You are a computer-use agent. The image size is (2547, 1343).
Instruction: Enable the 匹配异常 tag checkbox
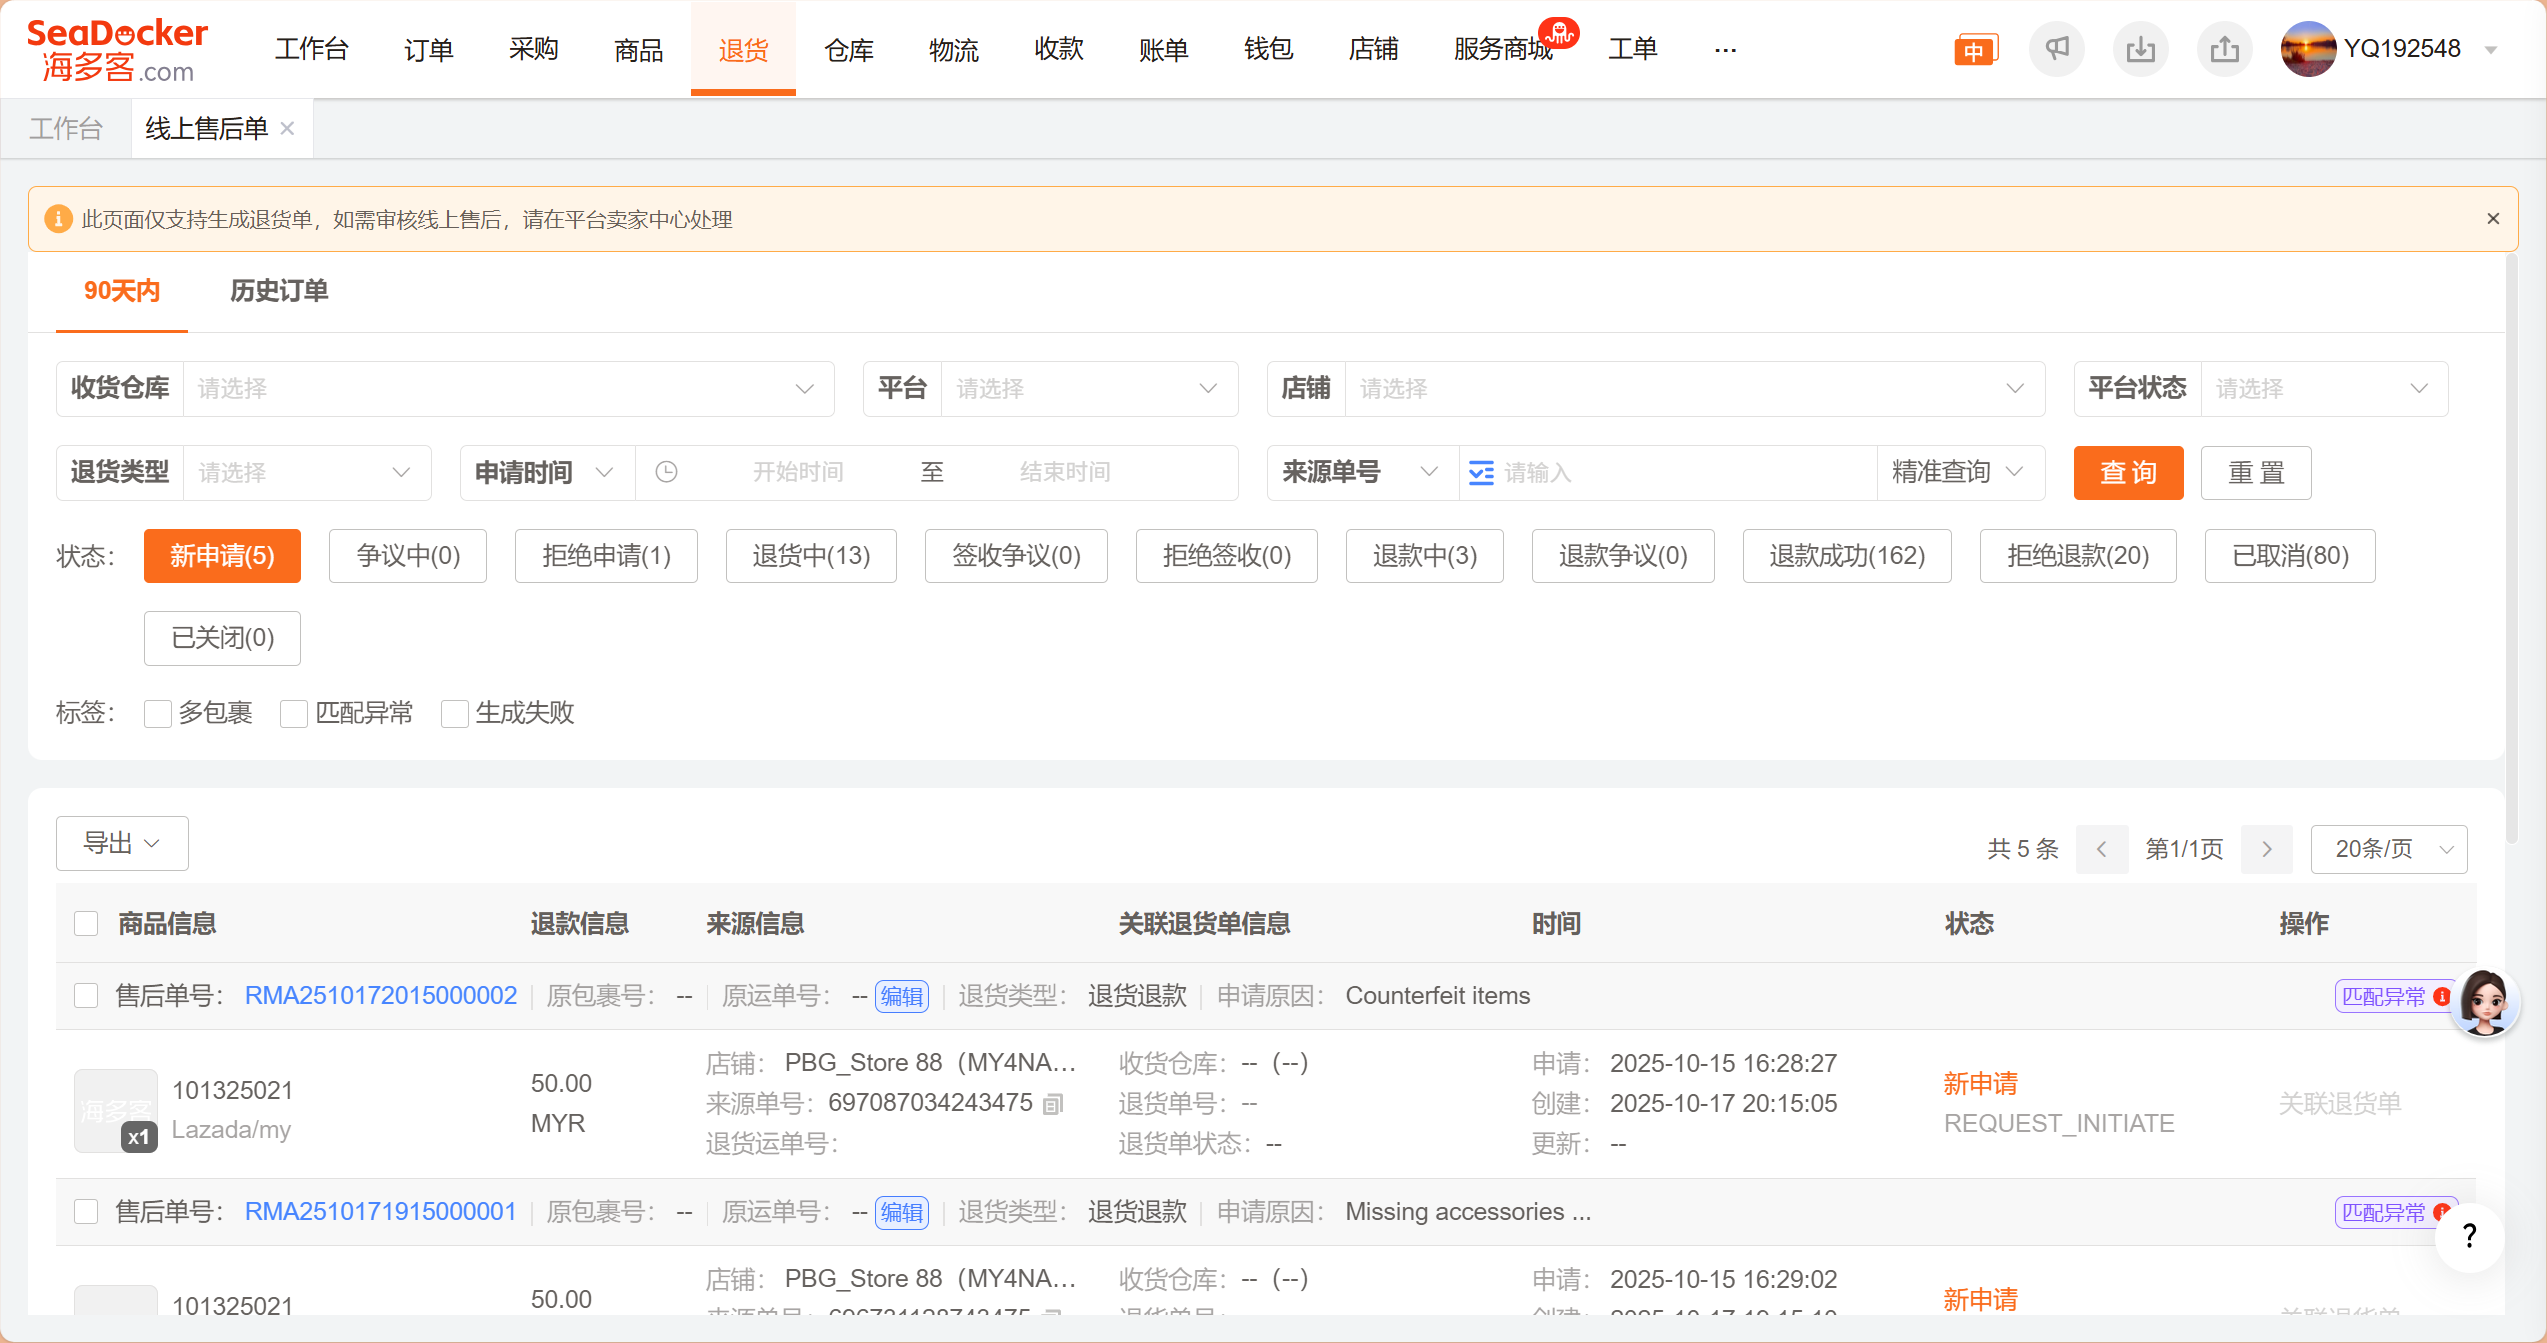(x=294, y=713)
